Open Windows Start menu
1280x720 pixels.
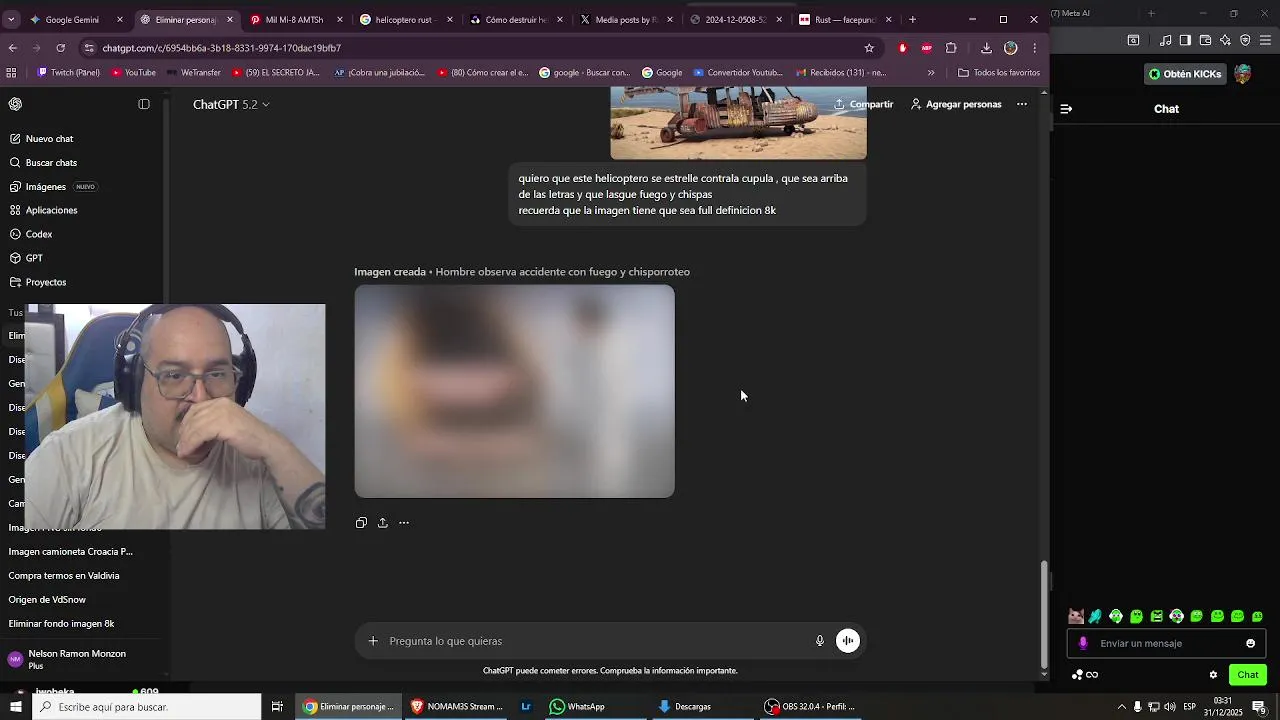click(16, 707)
